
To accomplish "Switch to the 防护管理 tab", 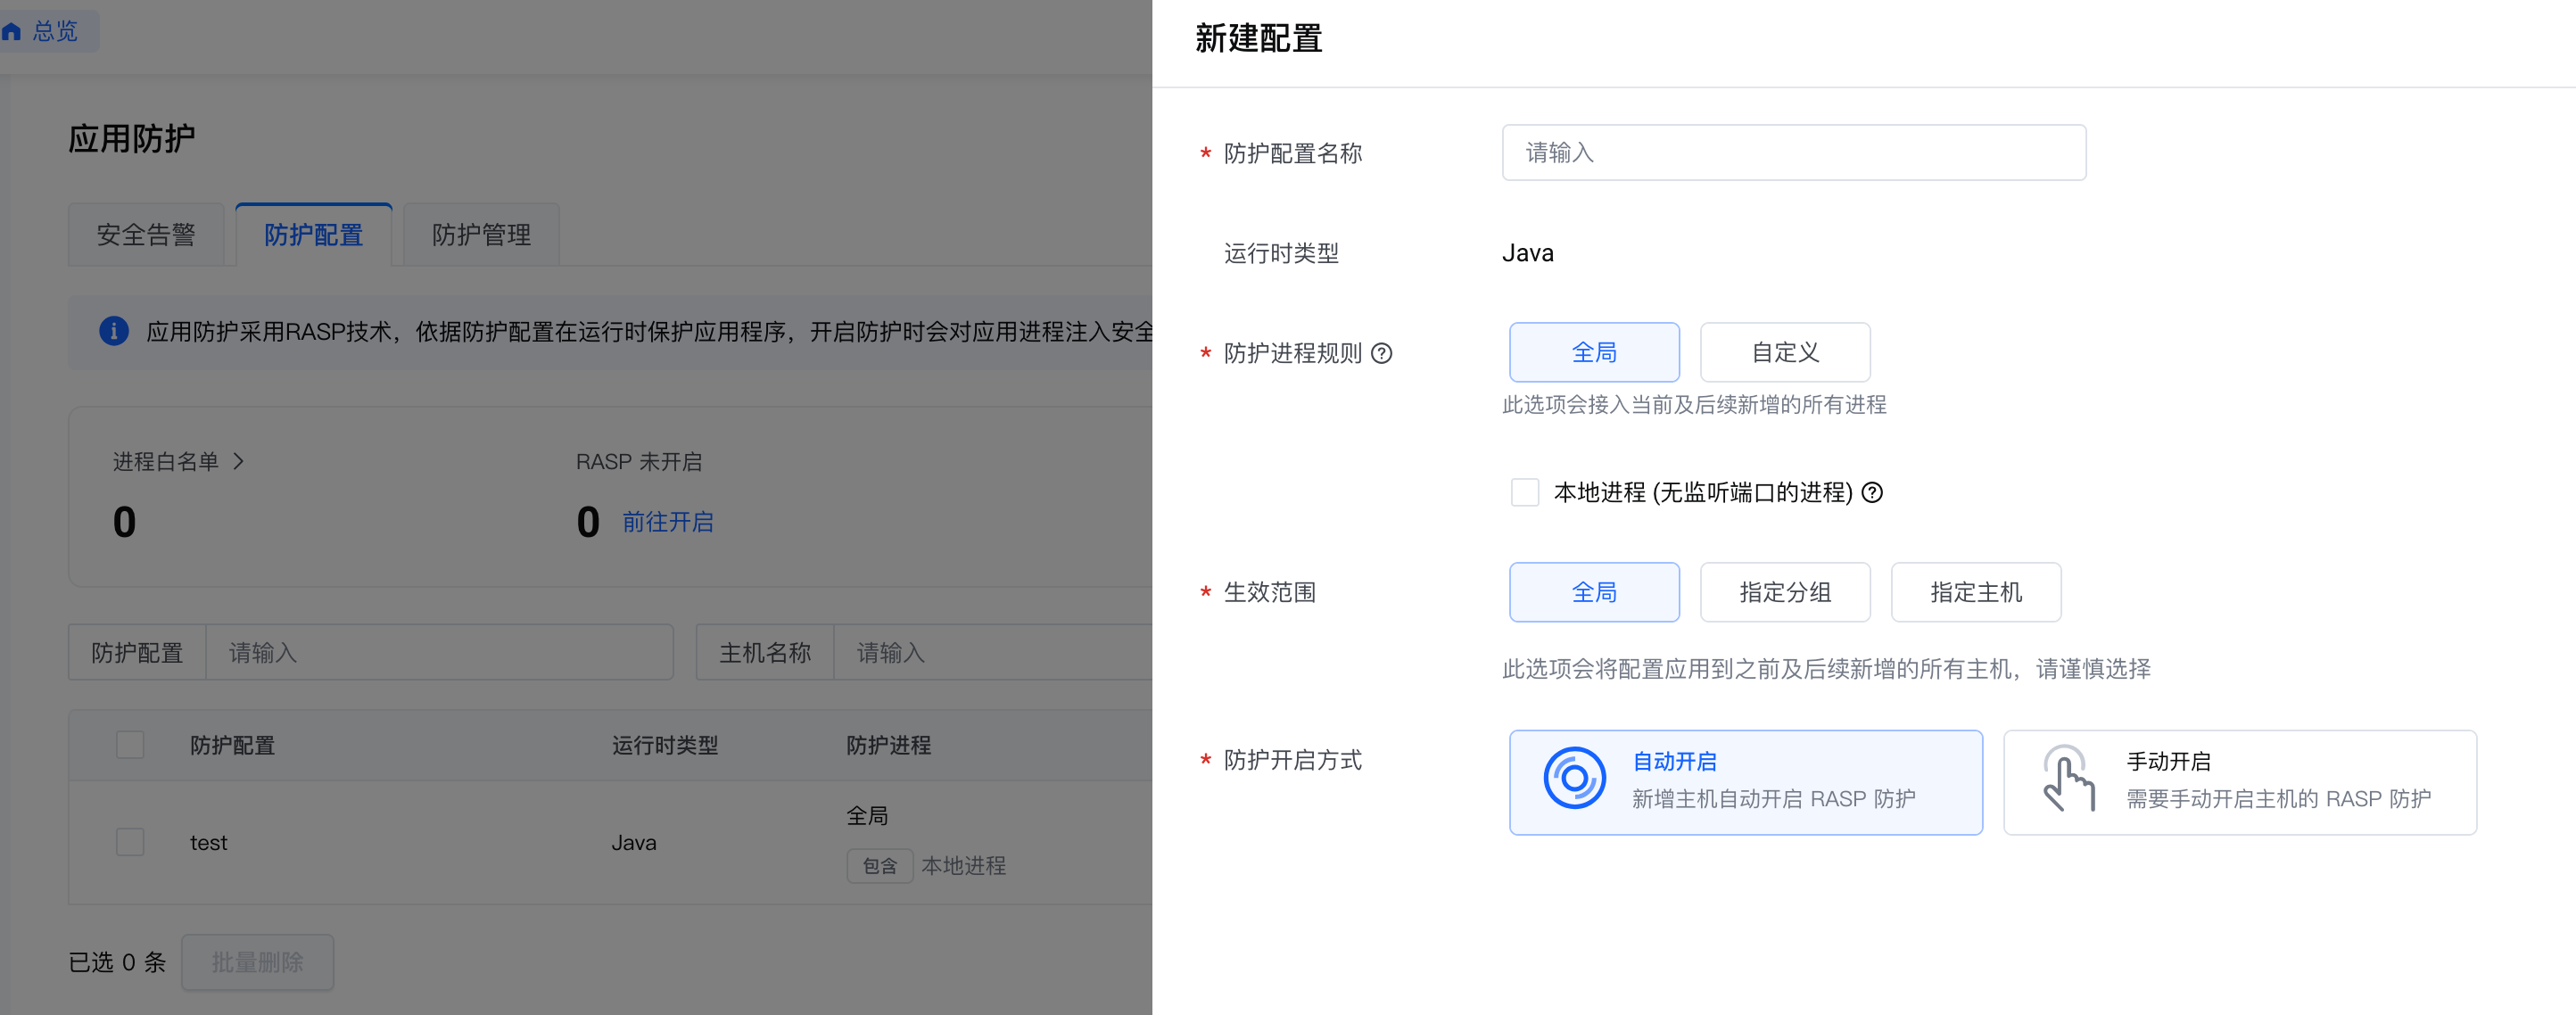I will [x=482, y=235].
